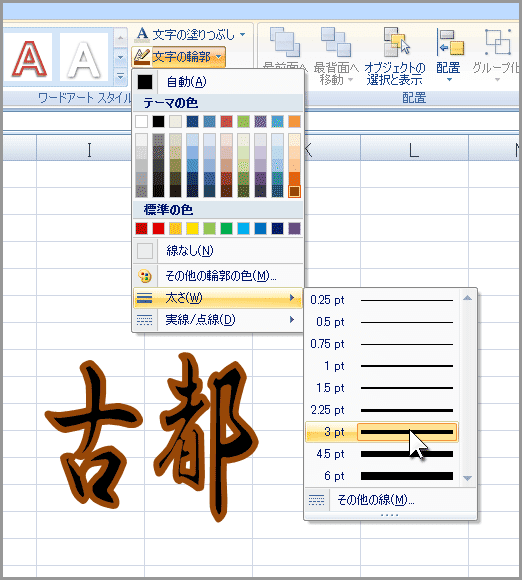Image resolution: width=522 pixels, height=580 pixels.
Task: Click the color palette icon for more outline colors
Action: (x=145, y=276)
